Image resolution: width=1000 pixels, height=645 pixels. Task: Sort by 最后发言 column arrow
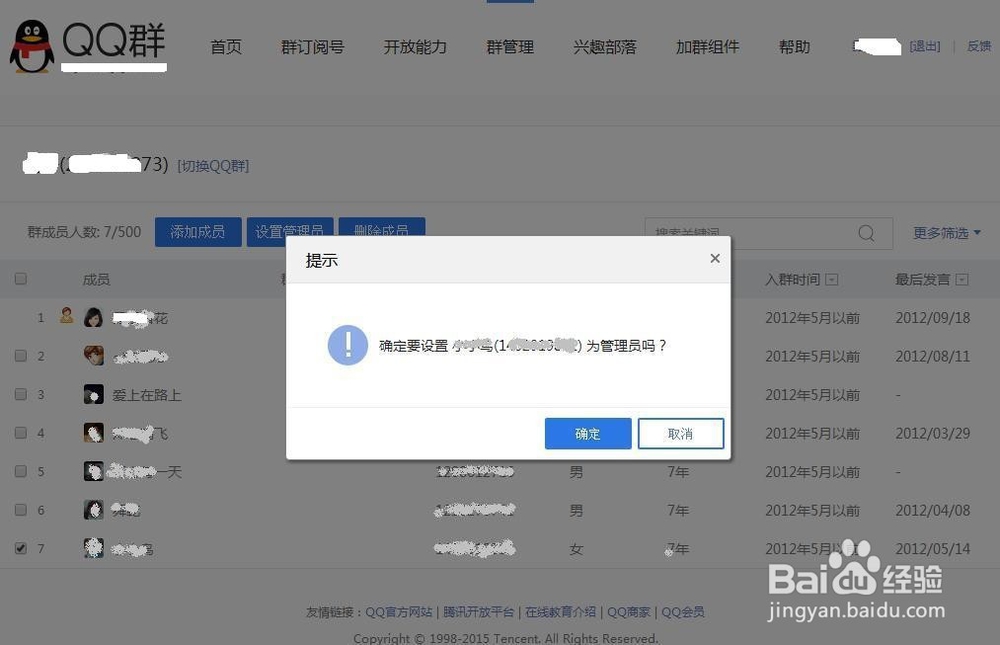pos(962,279)
